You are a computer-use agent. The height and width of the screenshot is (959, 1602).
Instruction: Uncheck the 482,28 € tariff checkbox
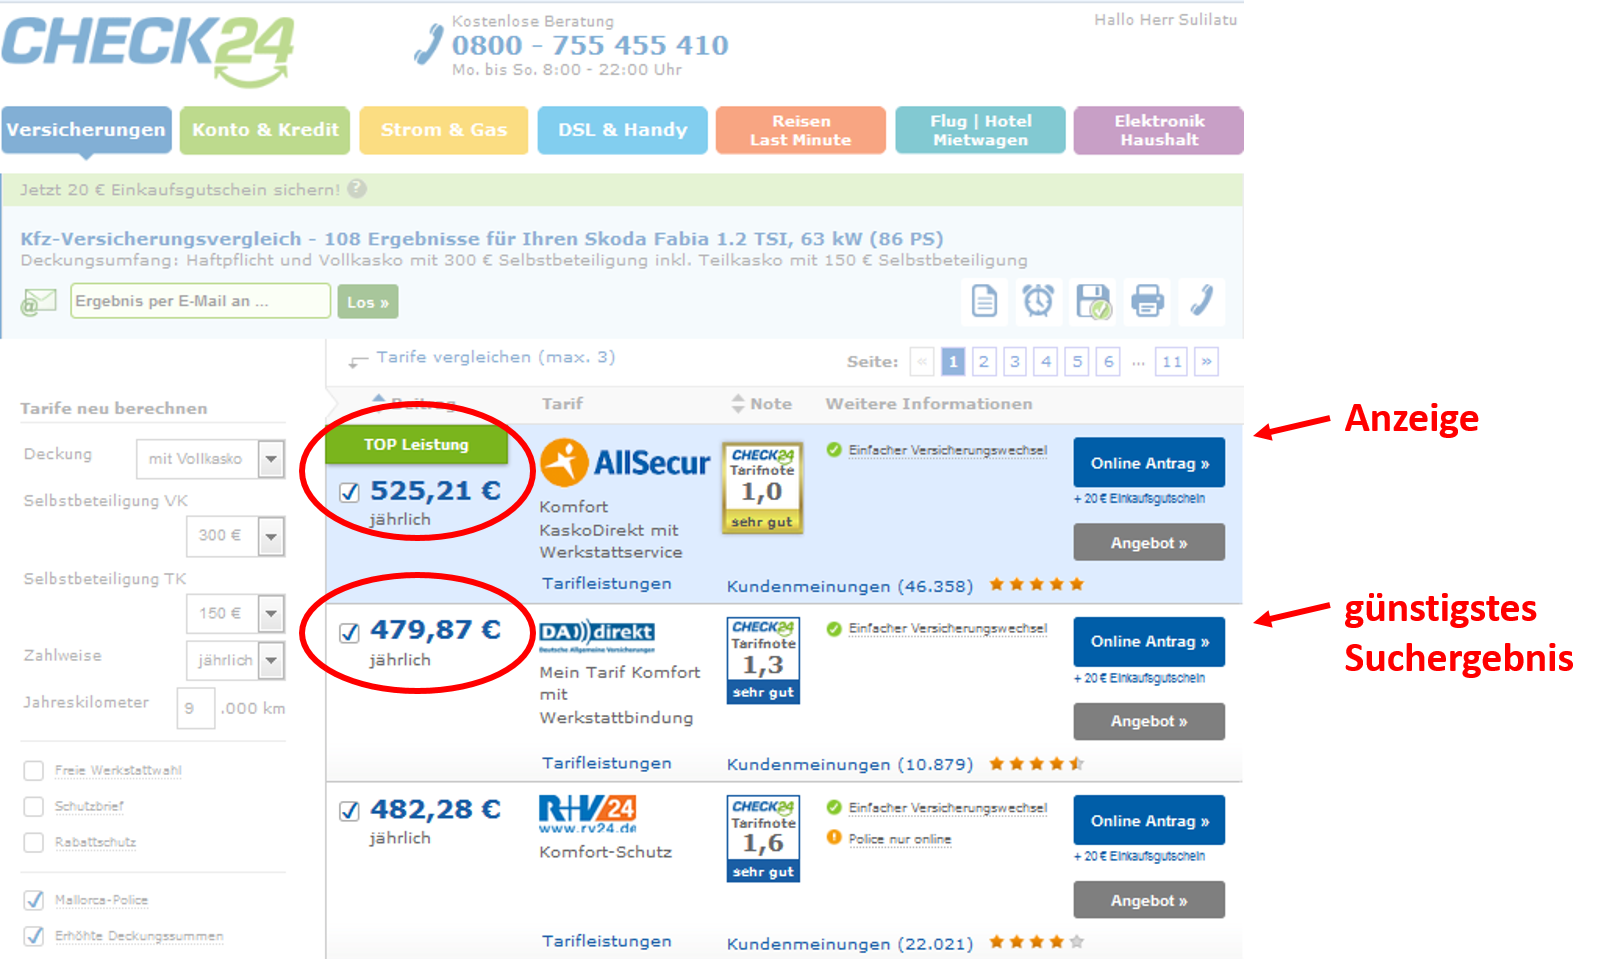click(349, 811)
